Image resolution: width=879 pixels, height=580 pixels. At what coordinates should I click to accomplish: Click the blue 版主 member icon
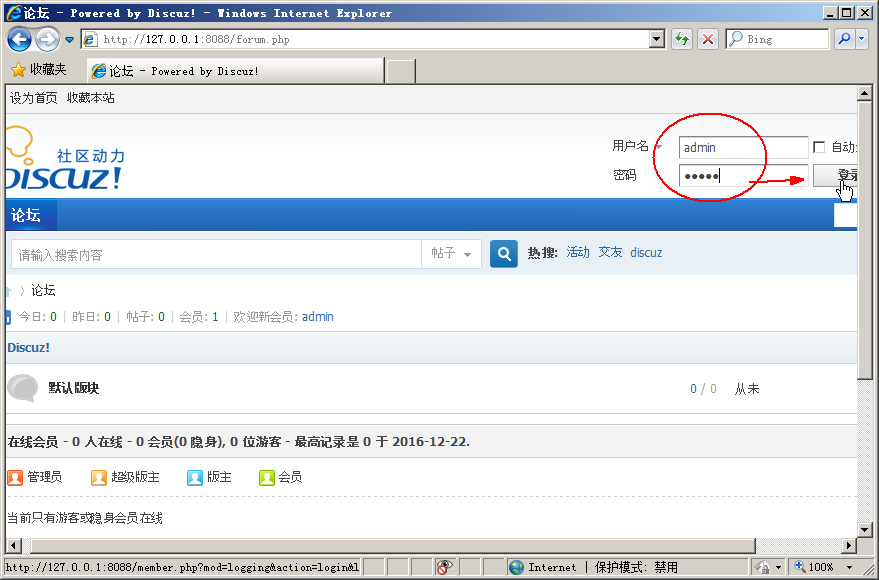195,477
